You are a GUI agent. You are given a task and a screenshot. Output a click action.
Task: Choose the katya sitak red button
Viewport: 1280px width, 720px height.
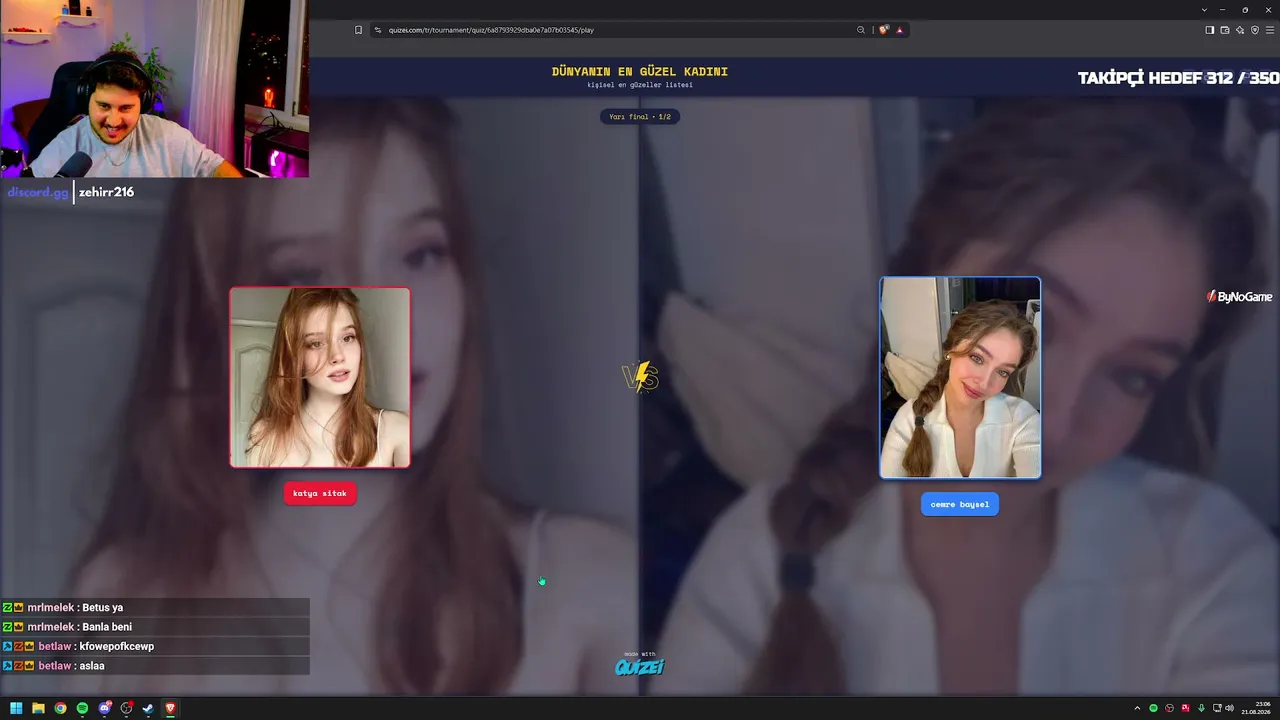320,493
